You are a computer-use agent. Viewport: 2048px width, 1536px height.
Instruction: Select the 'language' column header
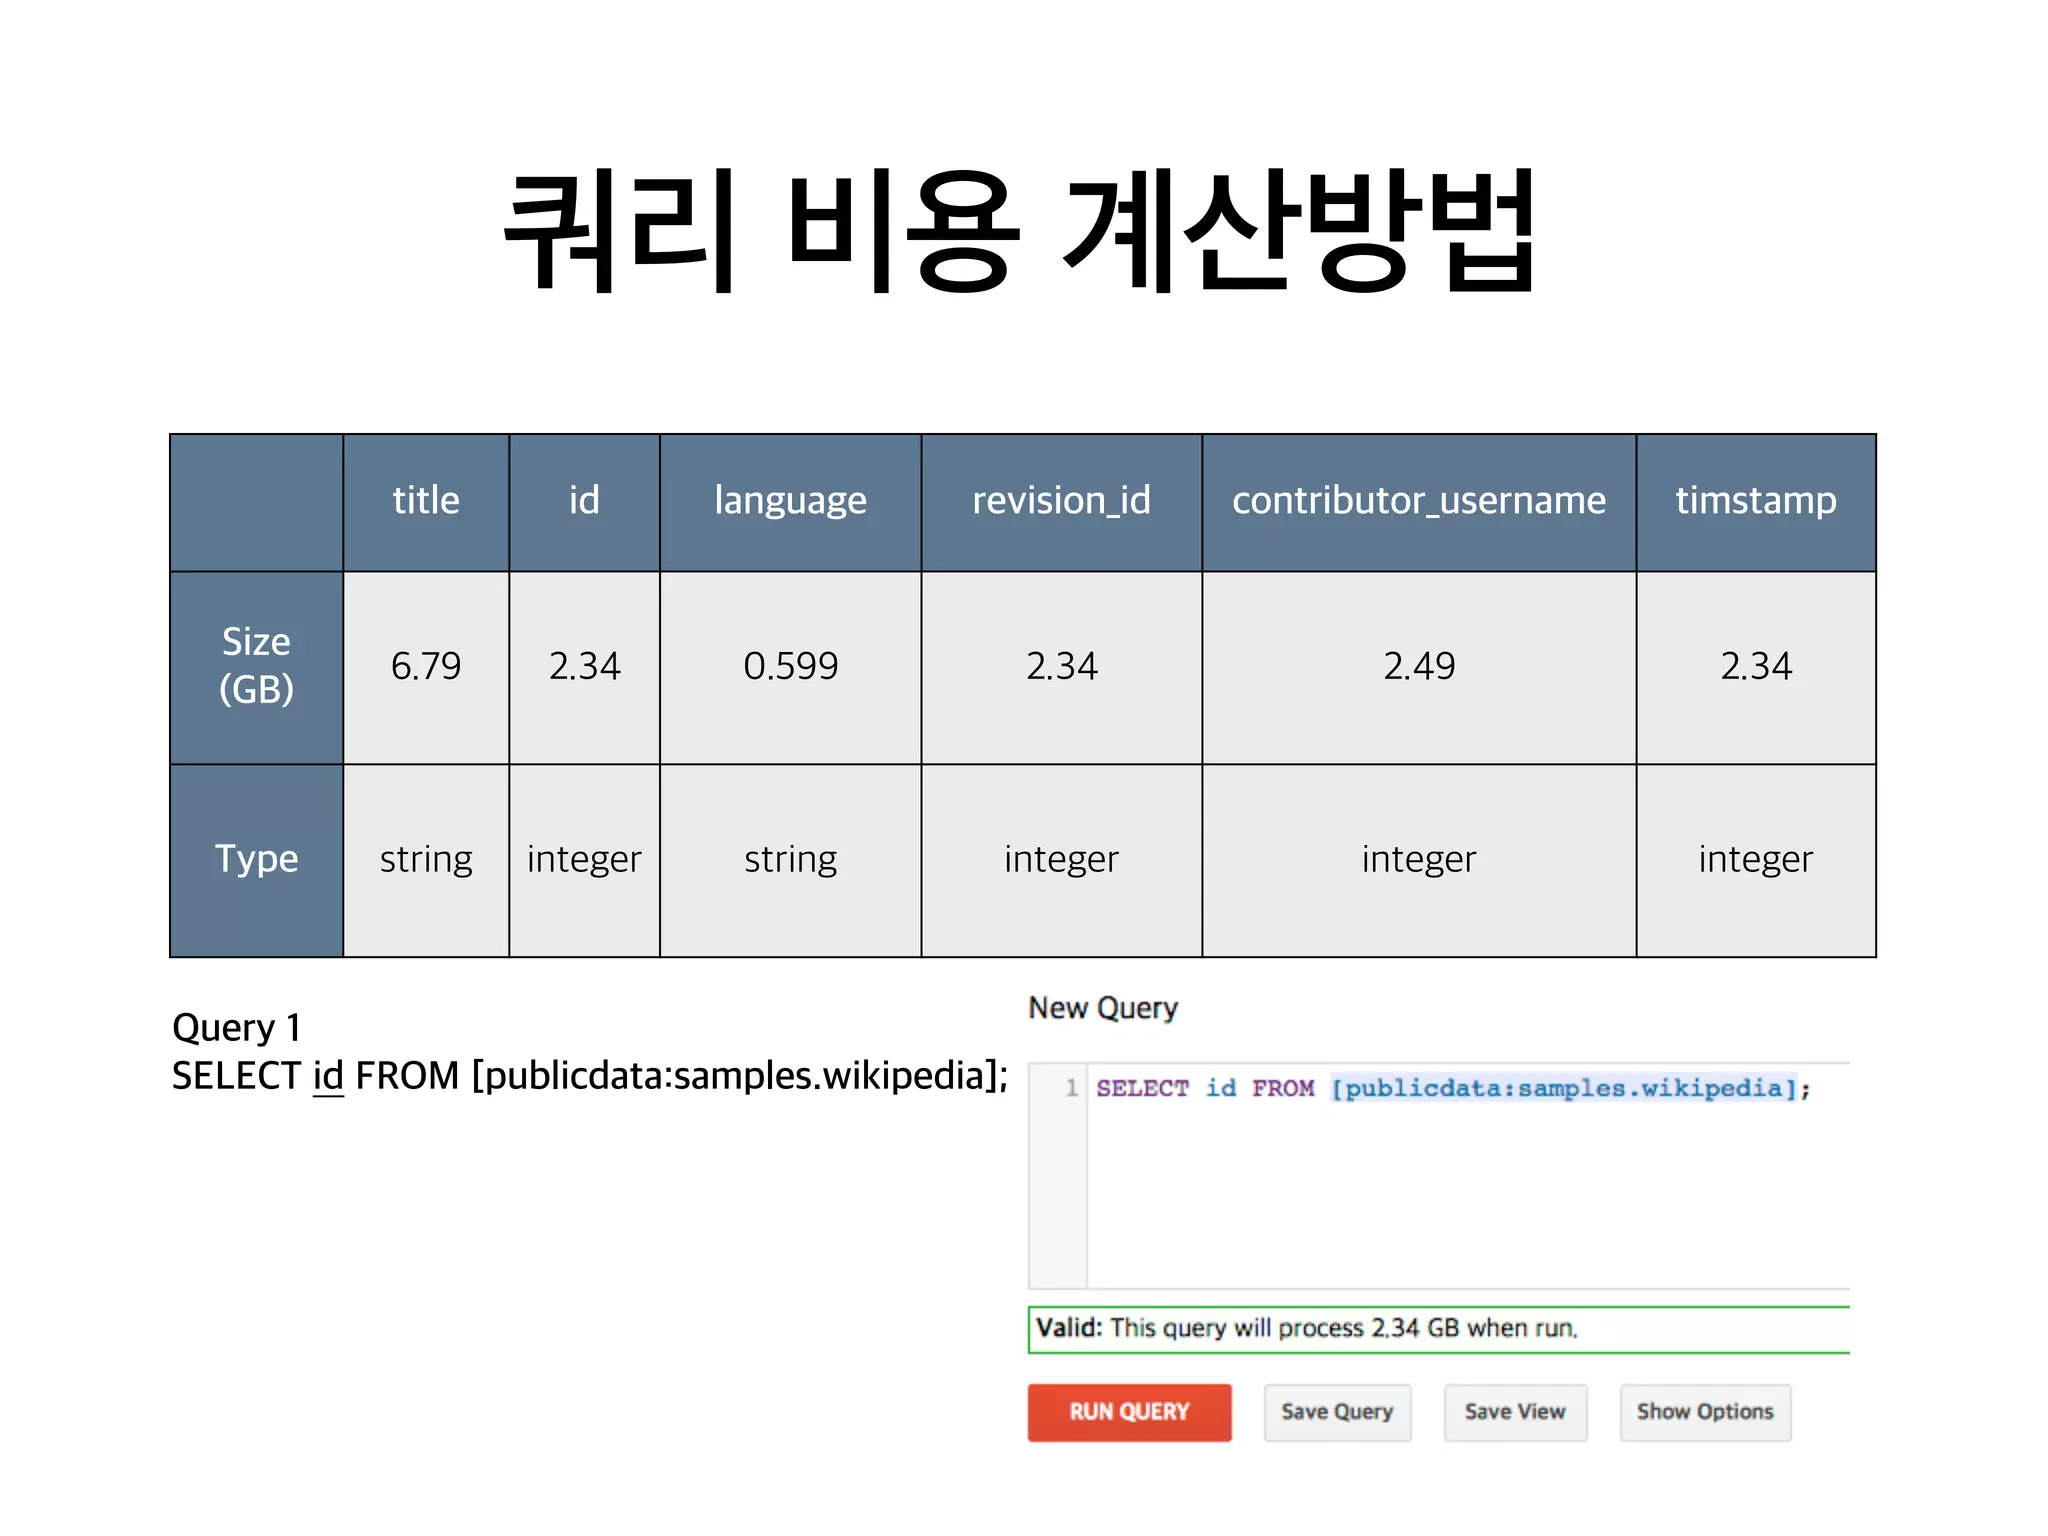[x=790, y=502]
